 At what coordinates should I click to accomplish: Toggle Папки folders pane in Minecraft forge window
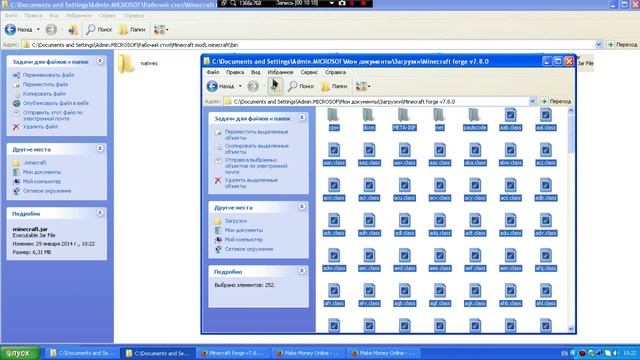click(334, 86)
